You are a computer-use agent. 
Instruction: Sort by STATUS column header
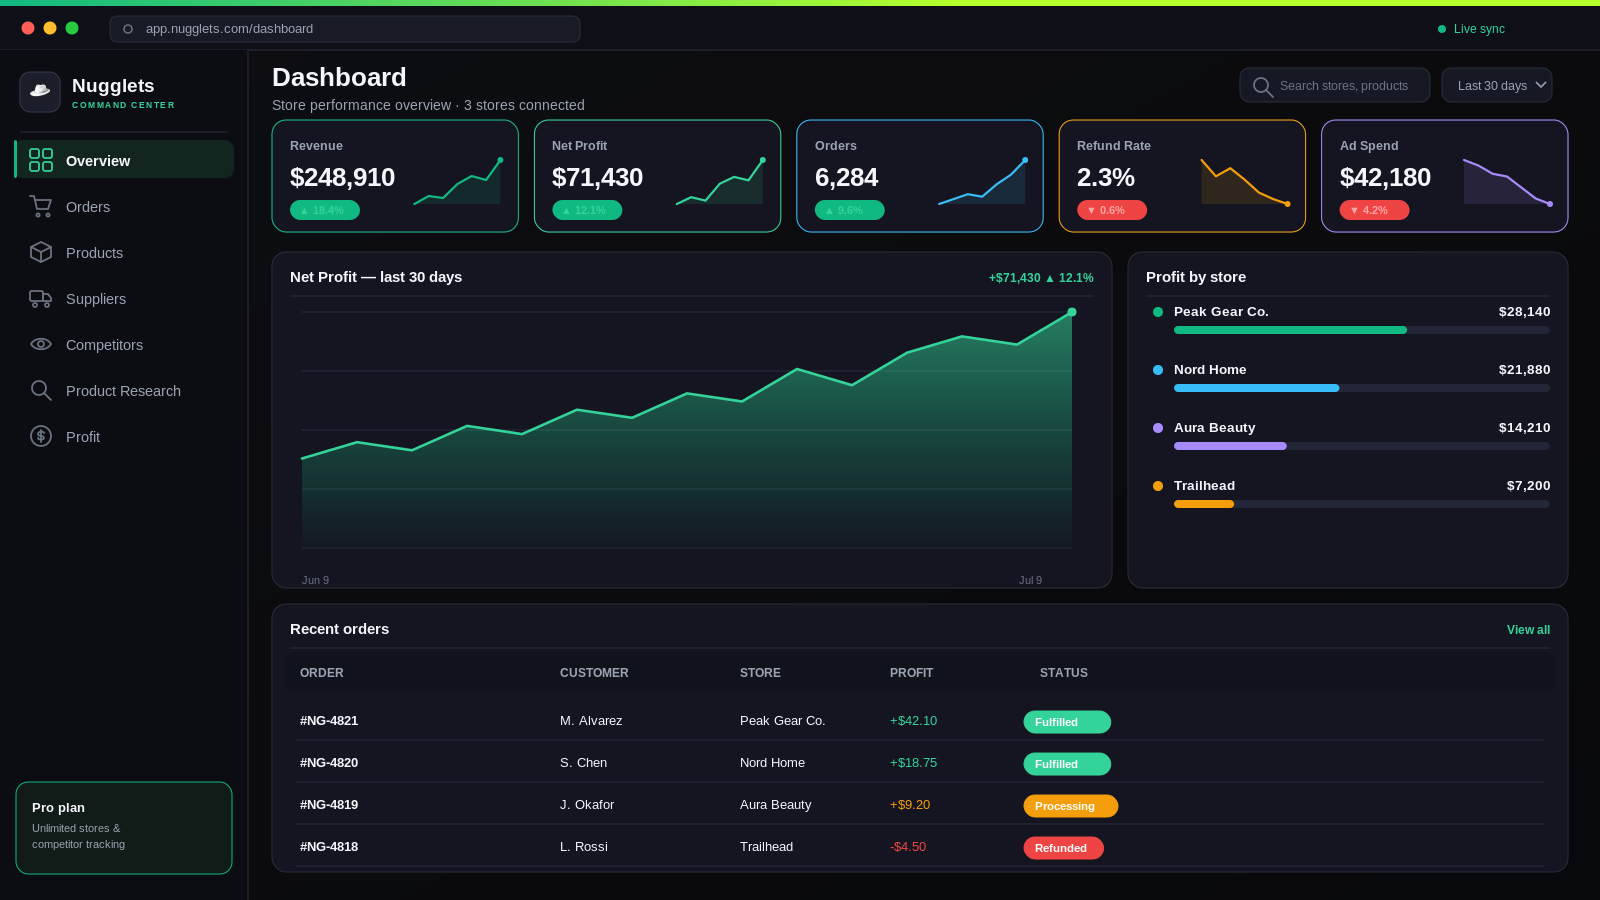(x=1064, y=673)
